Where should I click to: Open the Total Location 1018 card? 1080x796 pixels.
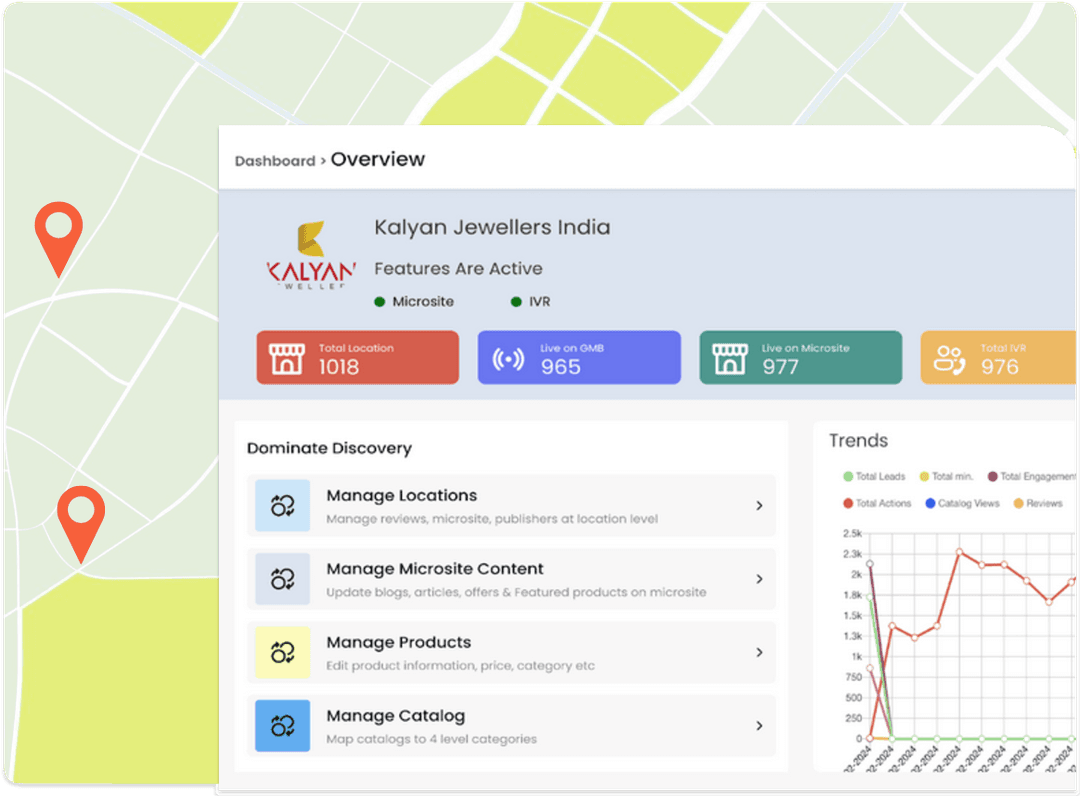pyautogui.click(x=357, y=357)
